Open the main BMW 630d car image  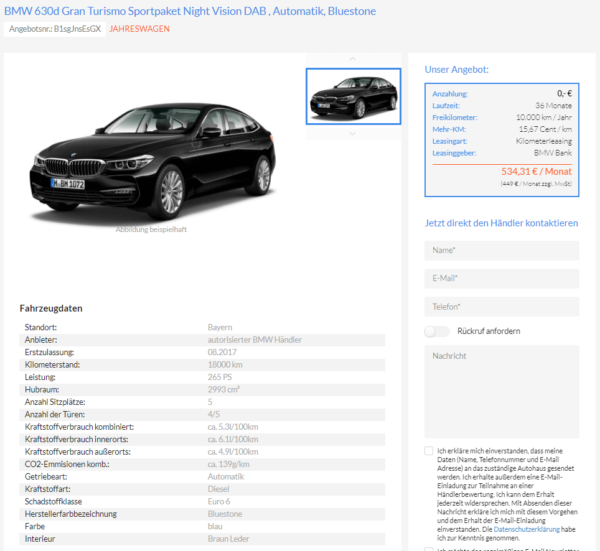[x=152, y=161]
